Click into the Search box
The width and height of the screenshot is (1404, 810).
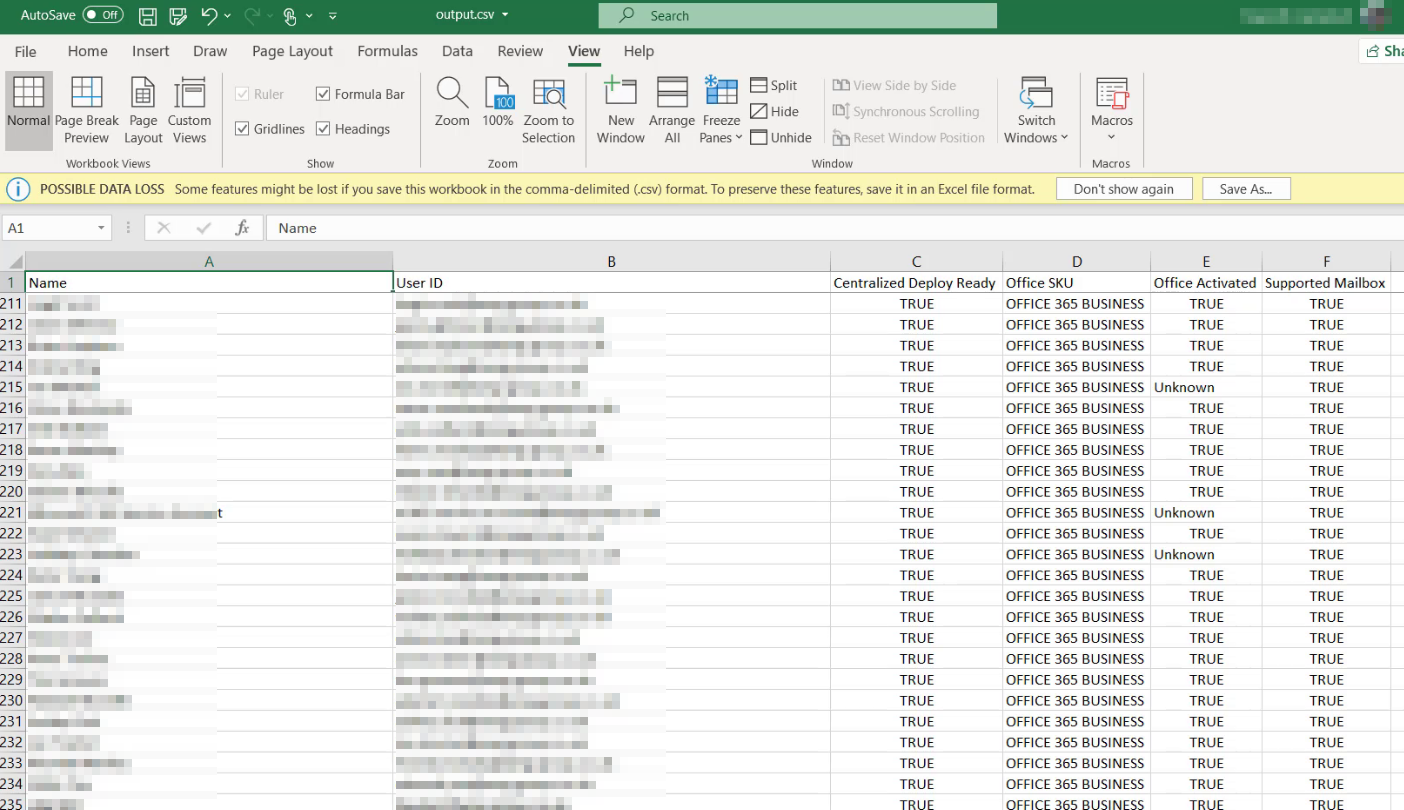click(x=797, y=16)
